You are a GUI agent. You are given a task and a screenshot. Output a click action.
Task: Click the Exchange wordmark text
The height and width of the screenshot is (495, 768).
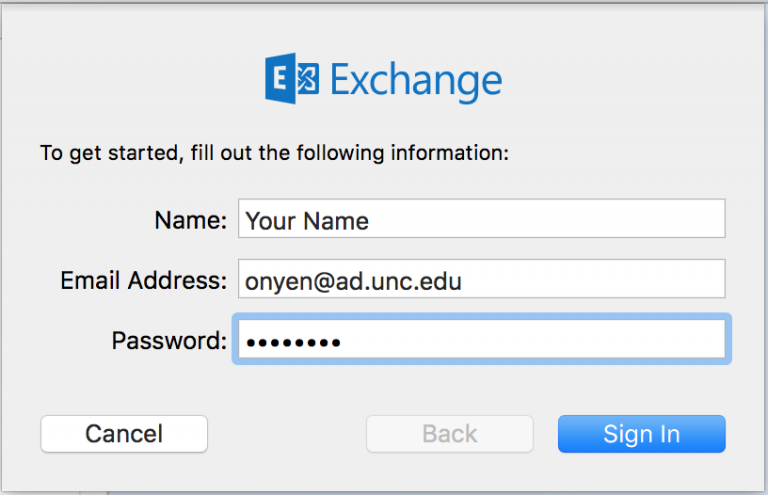[415, 80]
